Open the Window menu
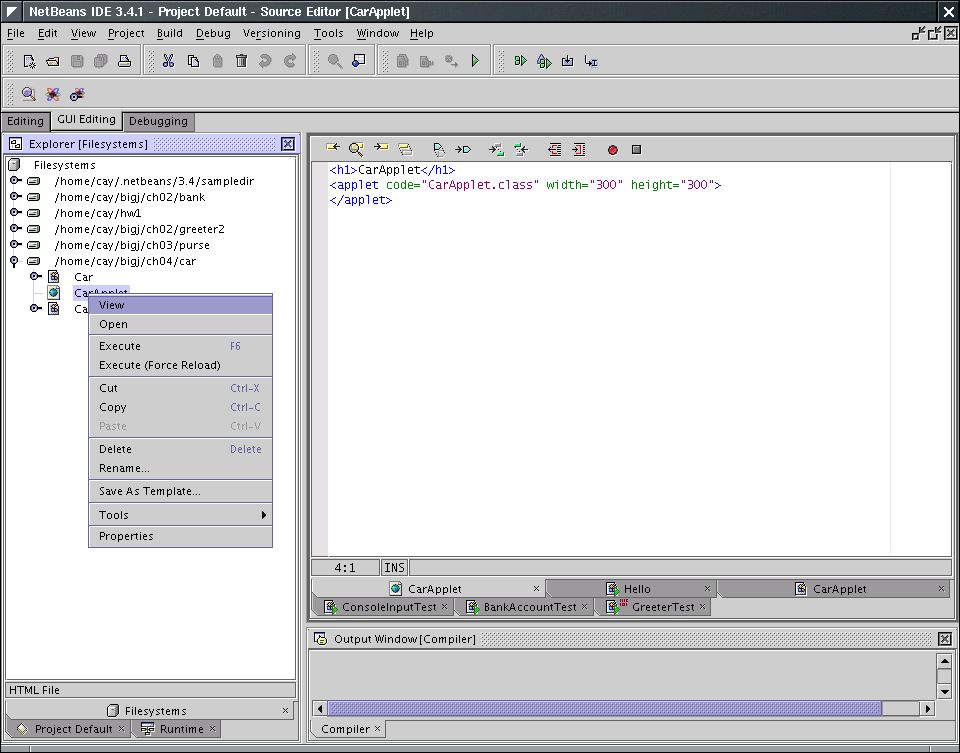Image resolution: width=960 pixels, height=753 pixels. pyautogui.click(x=377, y=33)
